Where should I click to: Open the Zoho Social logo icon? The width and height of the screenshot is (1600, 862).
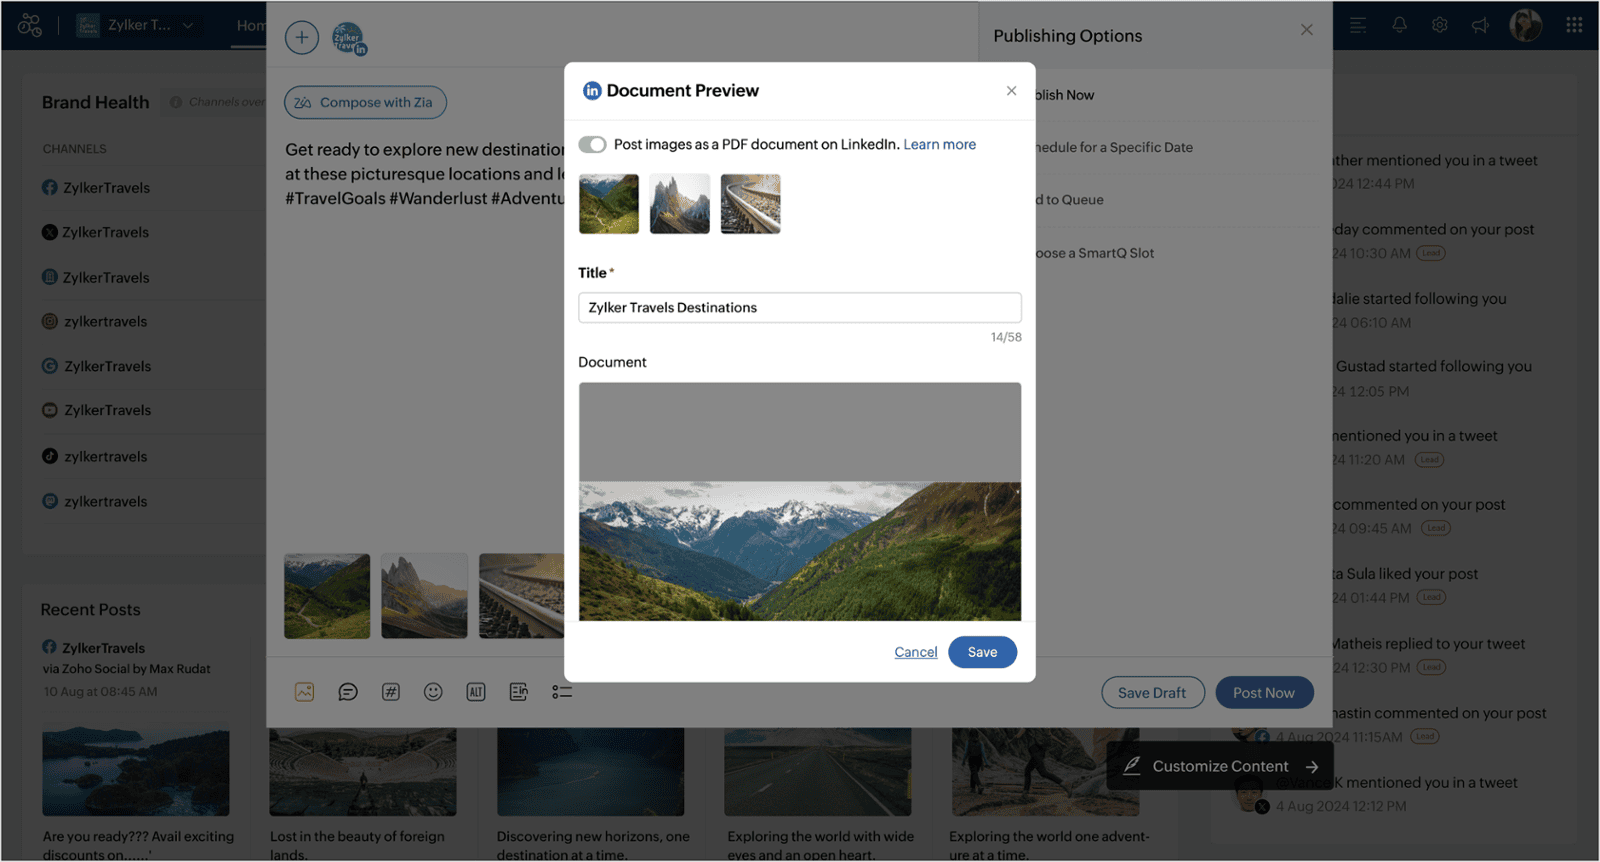30,25
